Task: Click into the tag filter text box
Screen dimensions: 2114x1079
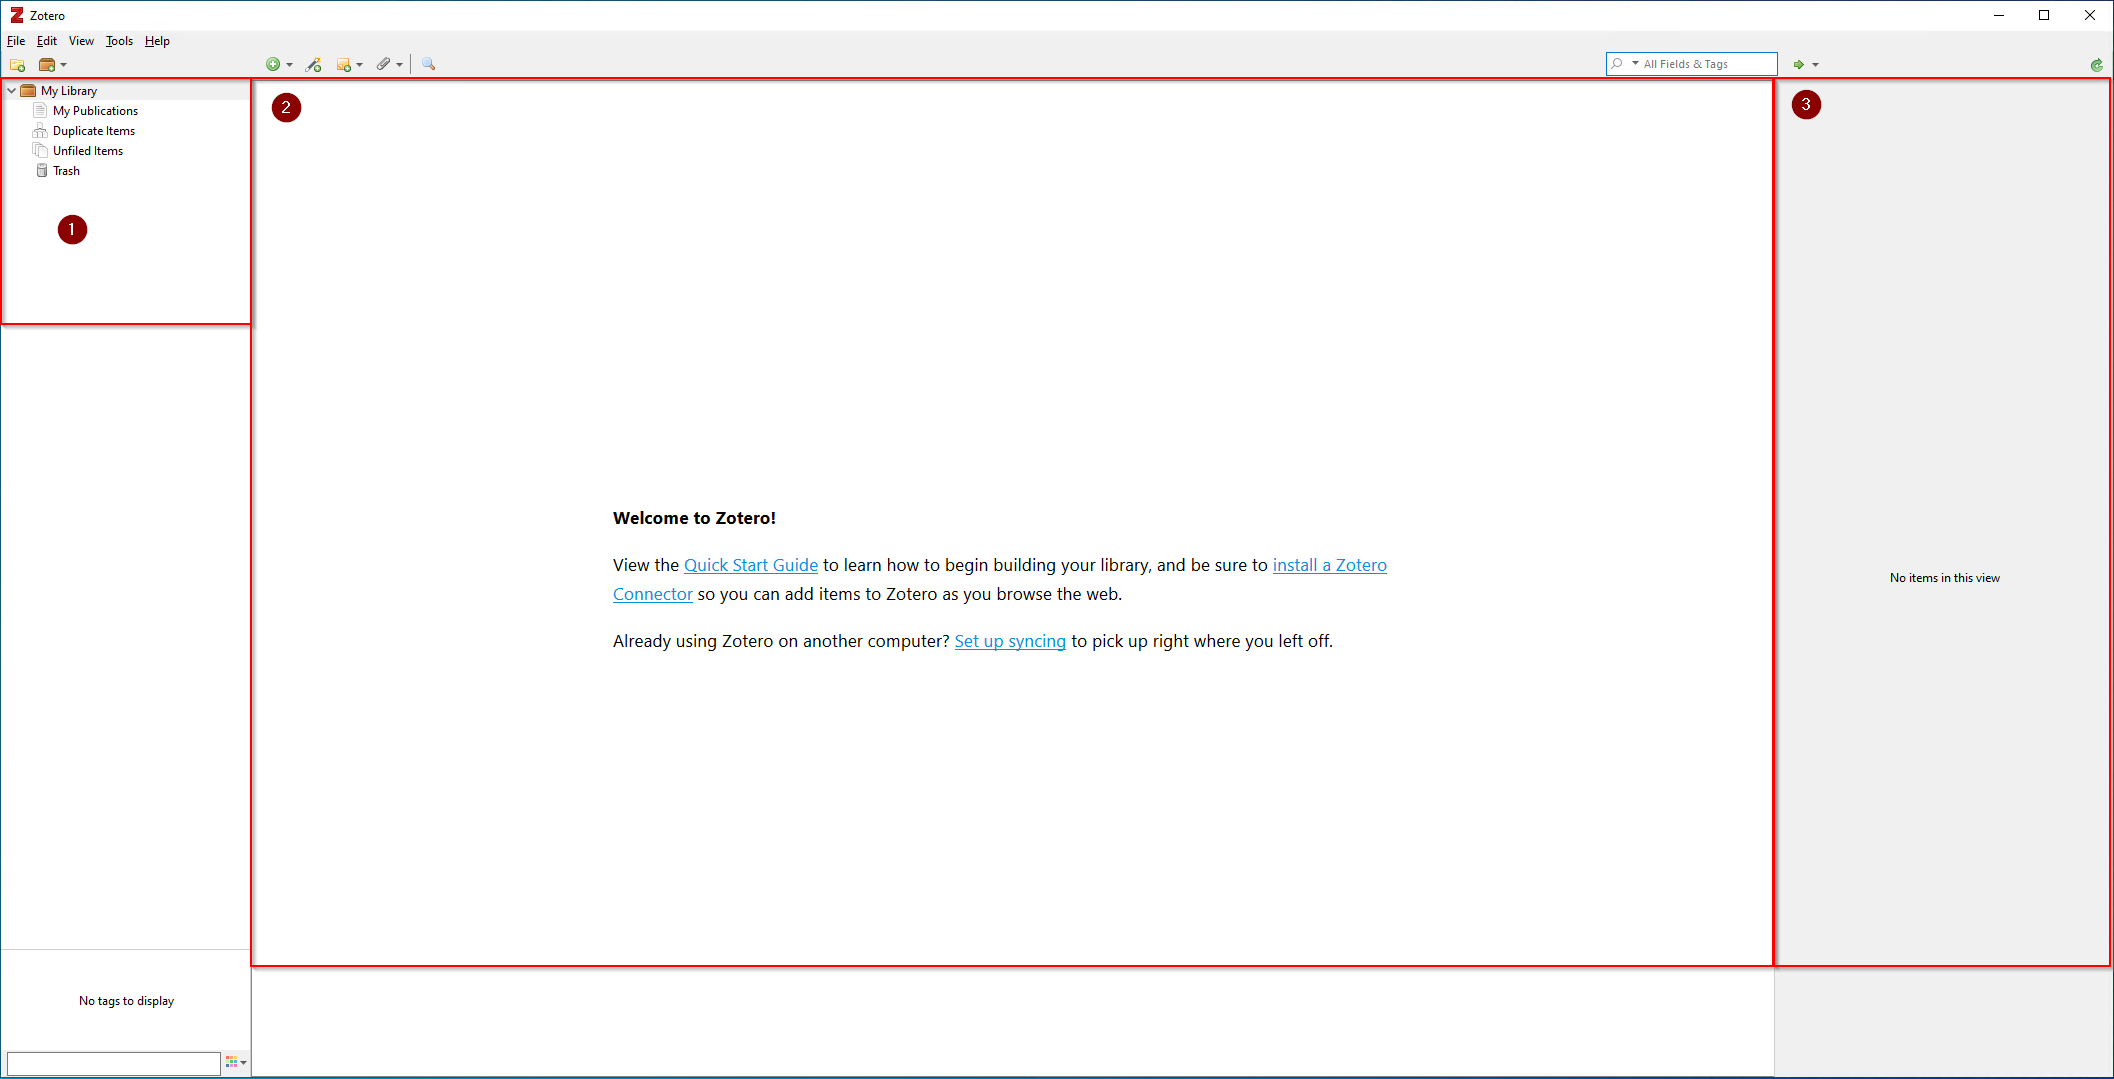Action: coord(113,1063)
